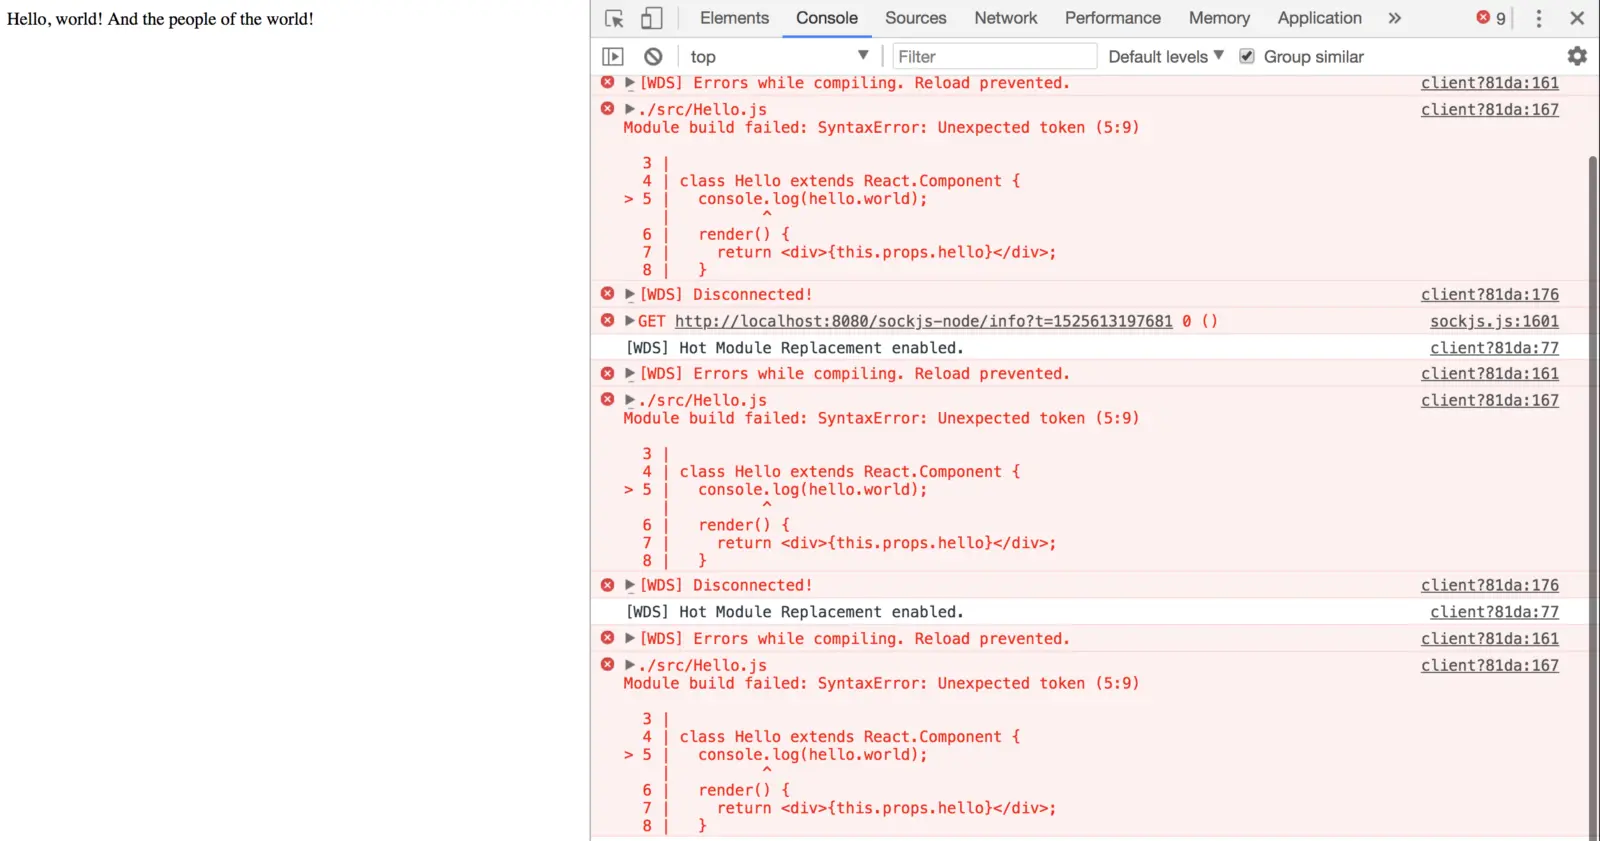
Task: Show more DevTools tabs
Action: [x=1395, y=18]
